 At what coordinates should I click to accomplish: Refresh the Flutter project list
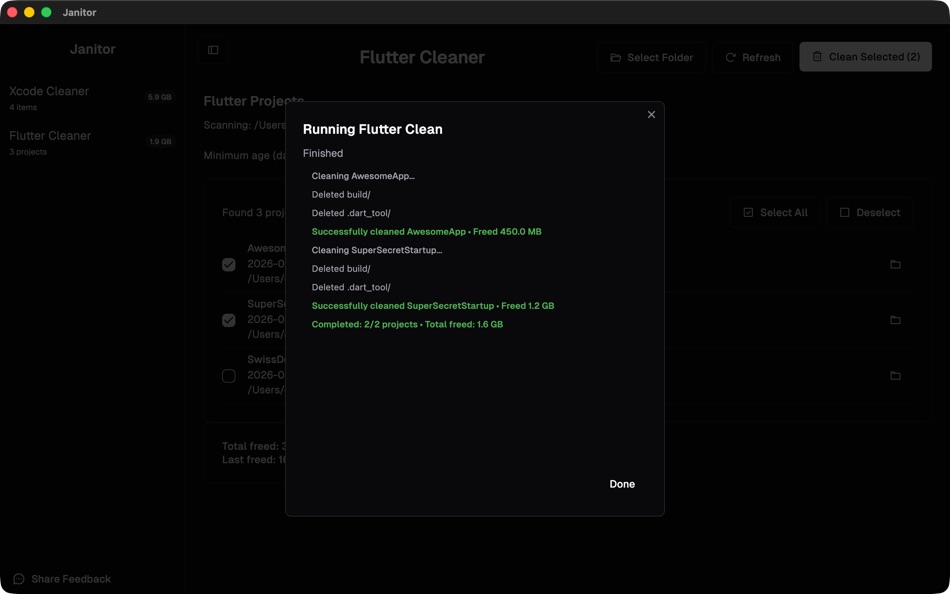click(x=752, y=58)
